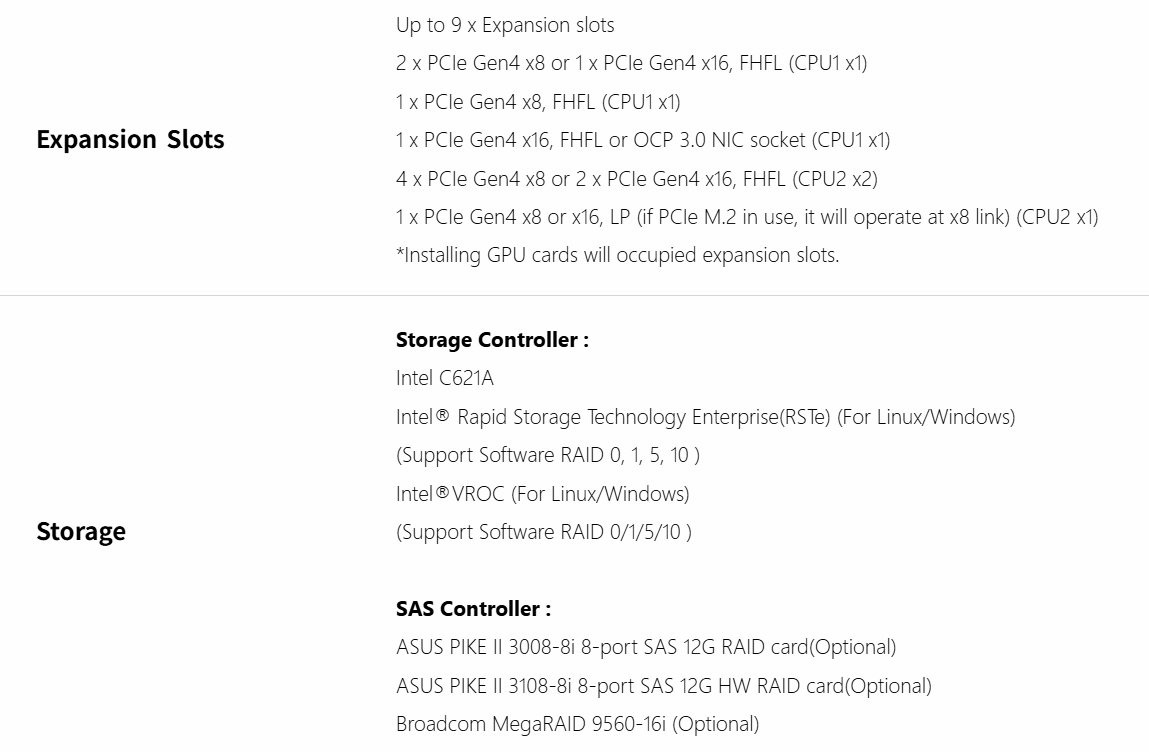Click the divider between Expansion Slots and Storage

point(574,295)
